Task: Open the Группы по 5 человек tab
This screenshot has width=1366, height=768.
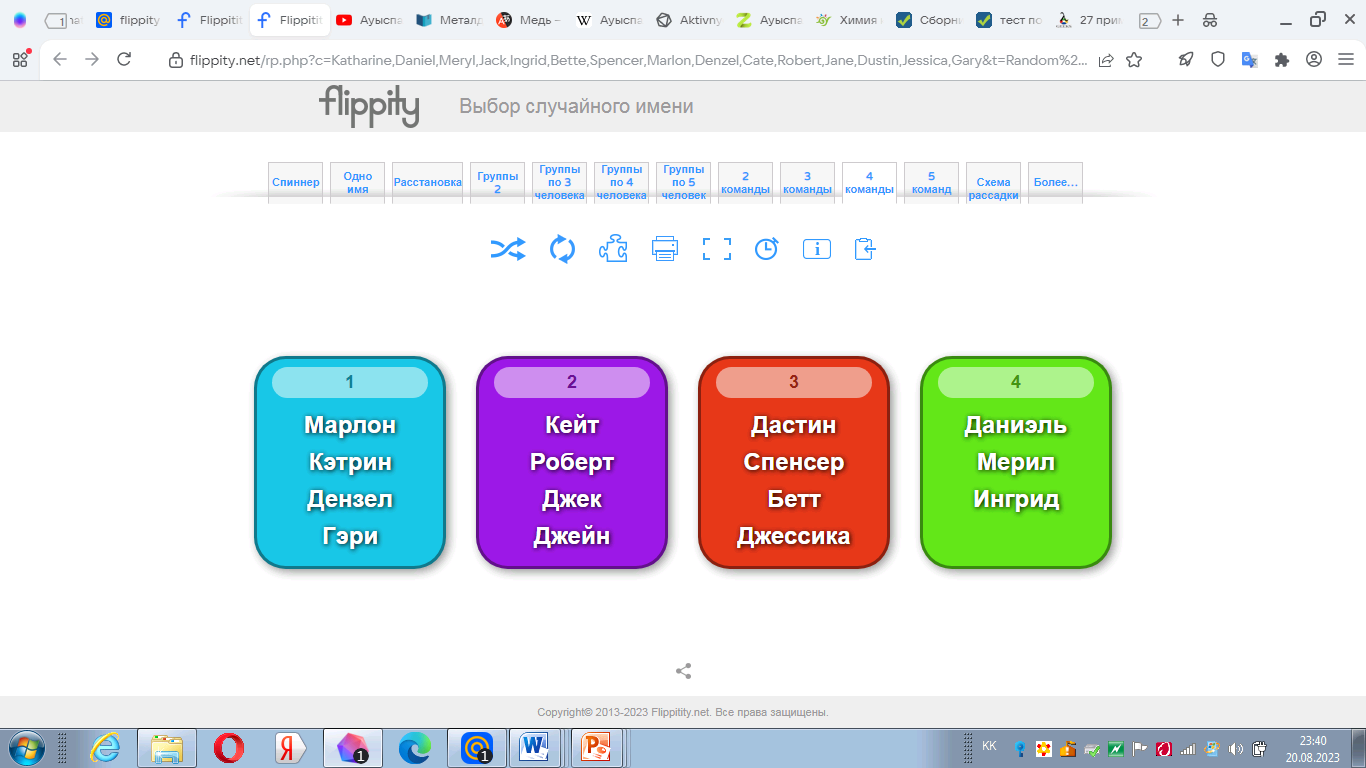Action: click(684, 183)
